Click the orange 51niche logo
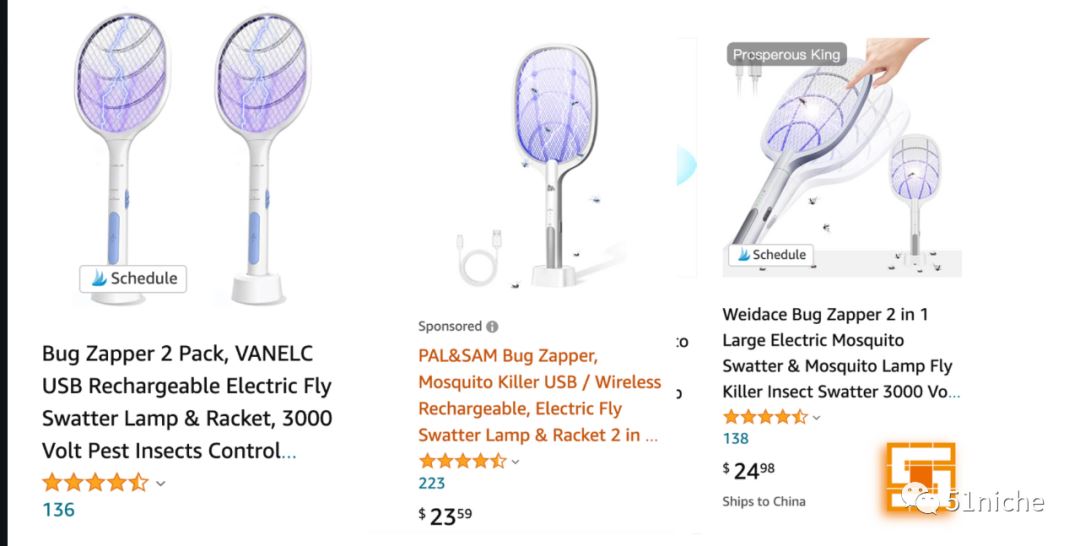 click(x=921, y=479)
